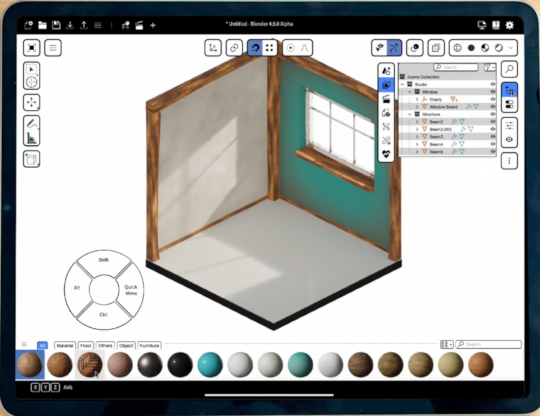This screenshot has height=416, width=540.
Task: Switch to the Floor asset tab
Action: pos(86,345)
